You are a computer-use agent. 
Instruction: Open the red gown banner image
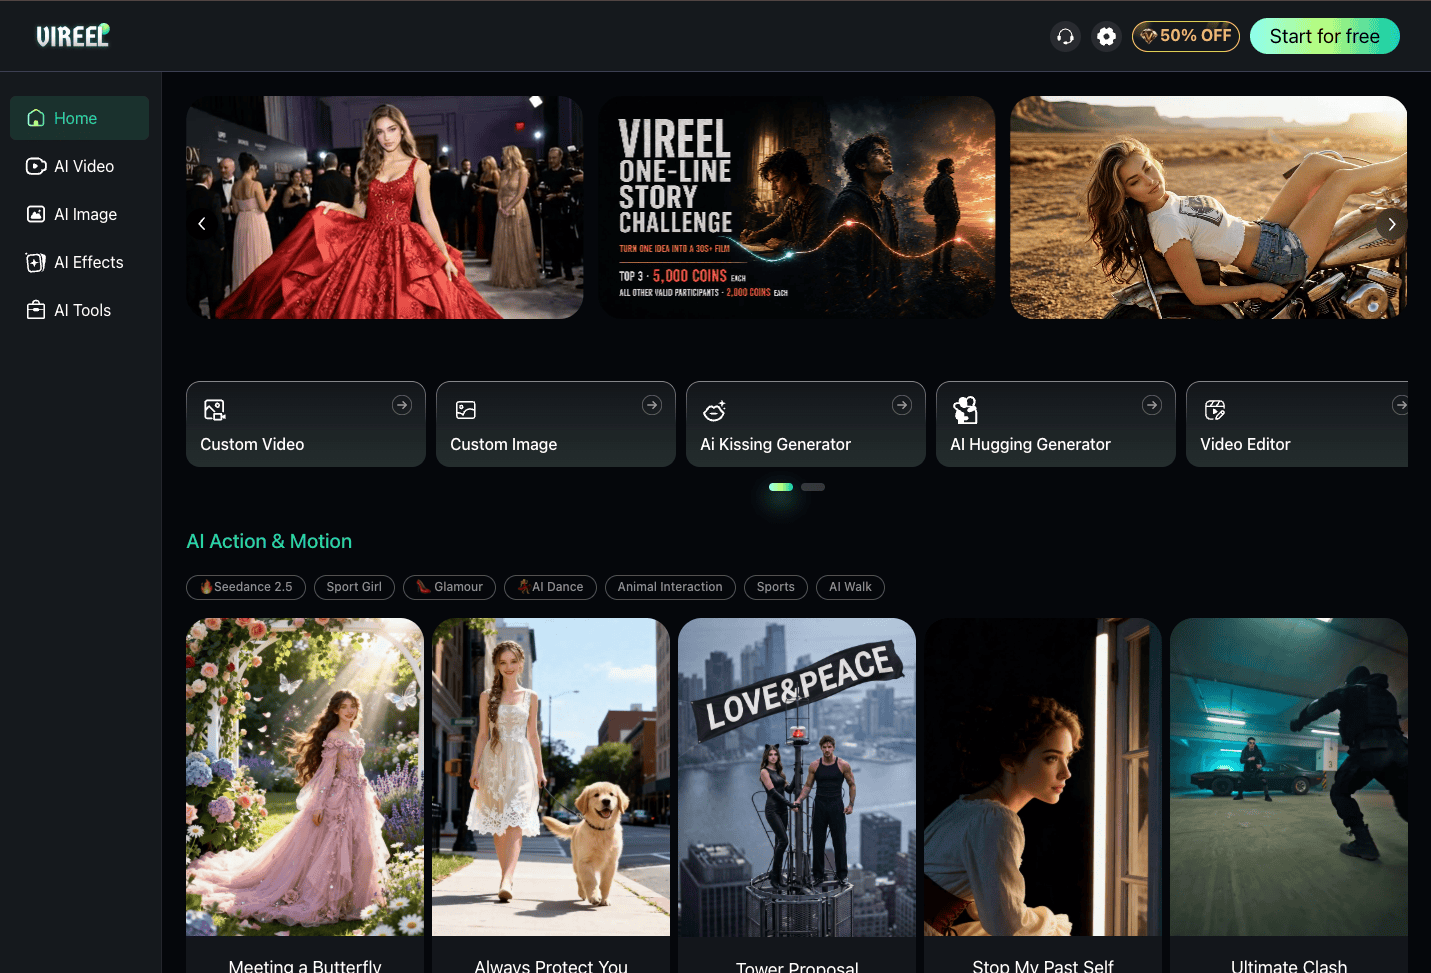click(385, 208)
